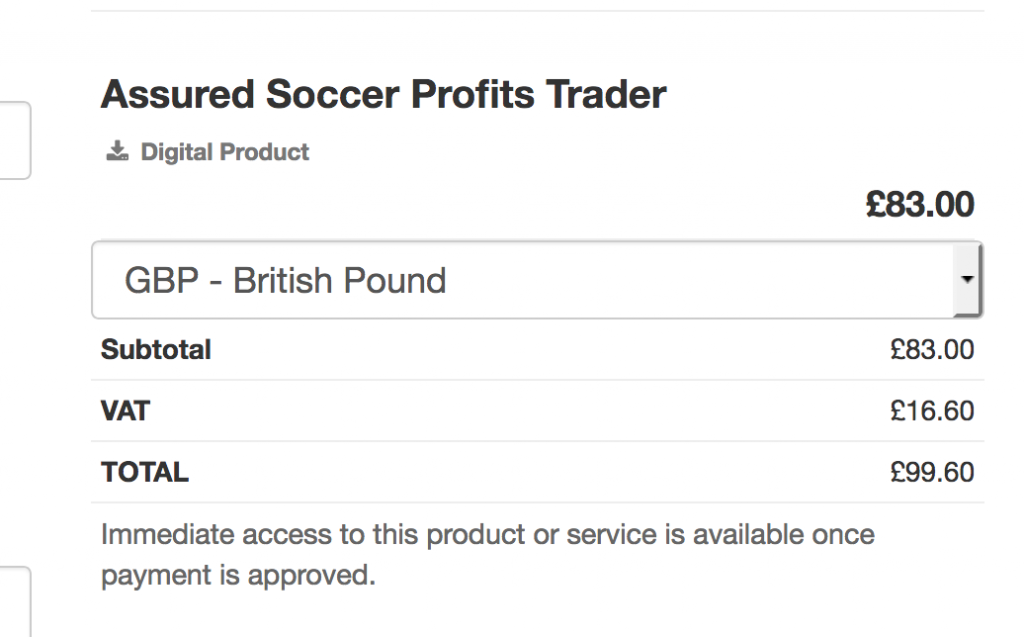Click the bold £83.00 product price
The height and width of the screenshot is (637, 1024).
click(920, 204)
